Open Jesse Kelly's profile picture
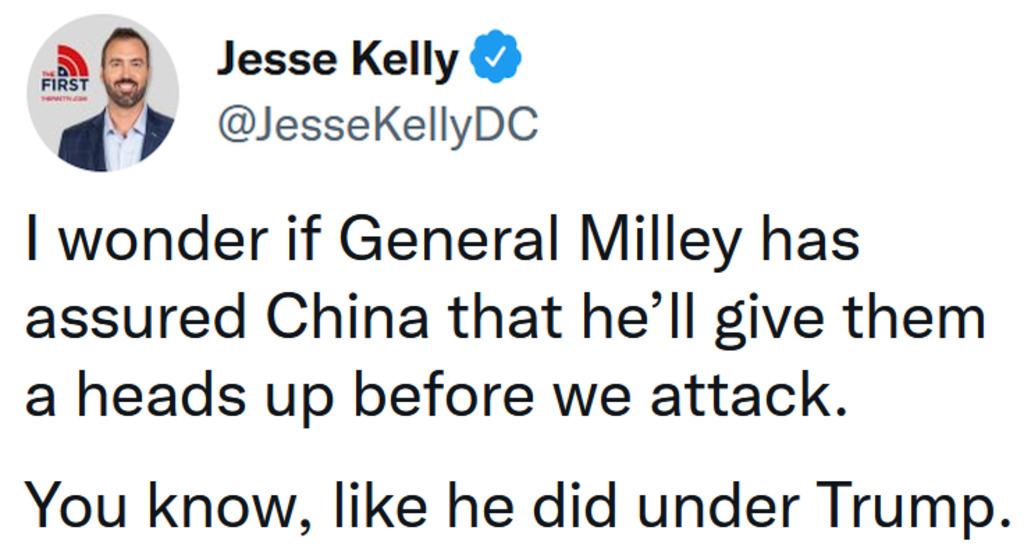Image resolution: width=1024 pixels, height=548 pixels. 103,93
